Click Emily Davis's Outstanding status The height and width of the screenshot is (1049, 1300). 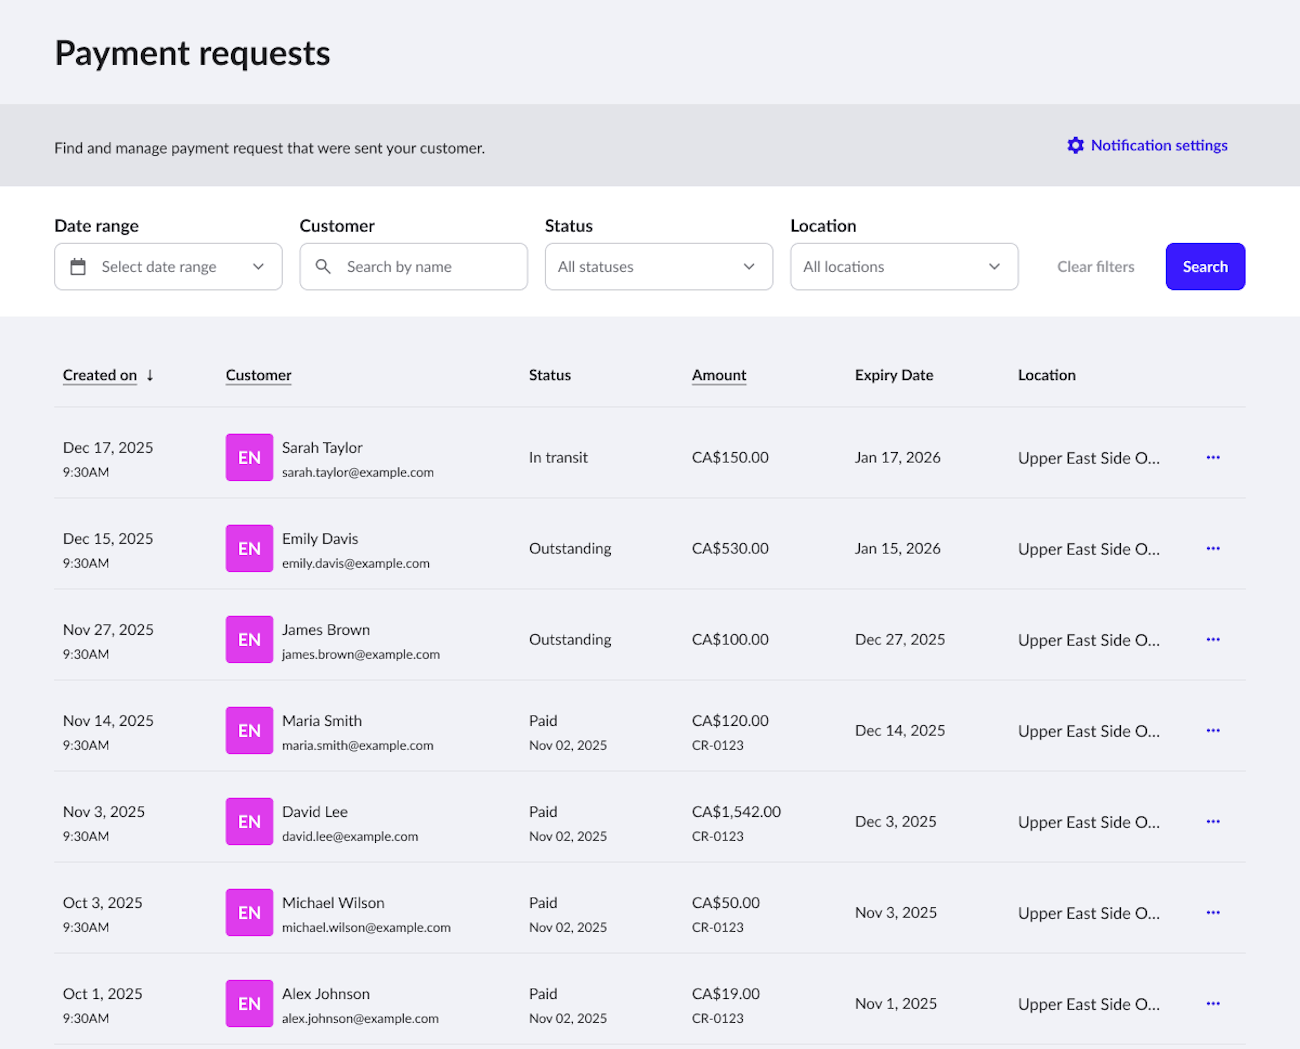click(570, 548)
